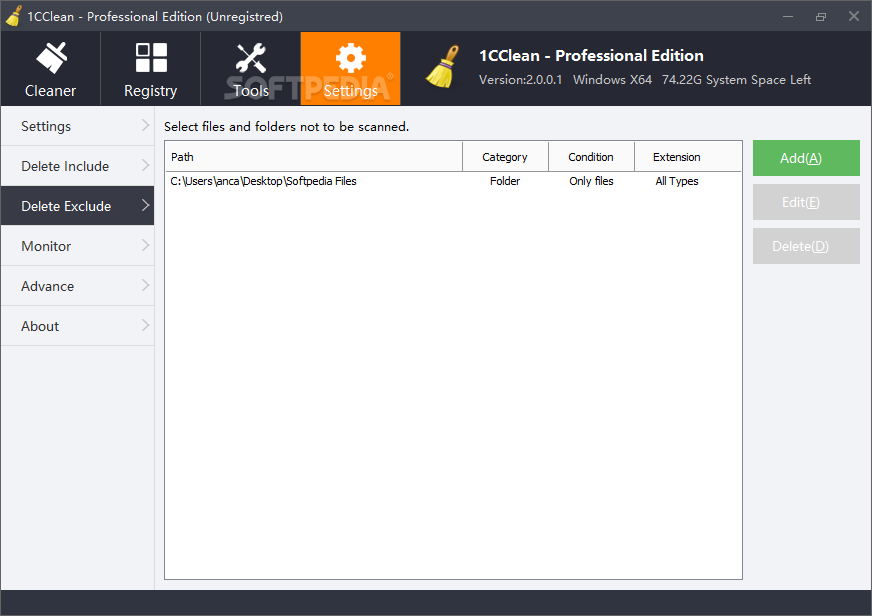
Task: Click the chevron next to Advance
Action: tap(145, 285)
